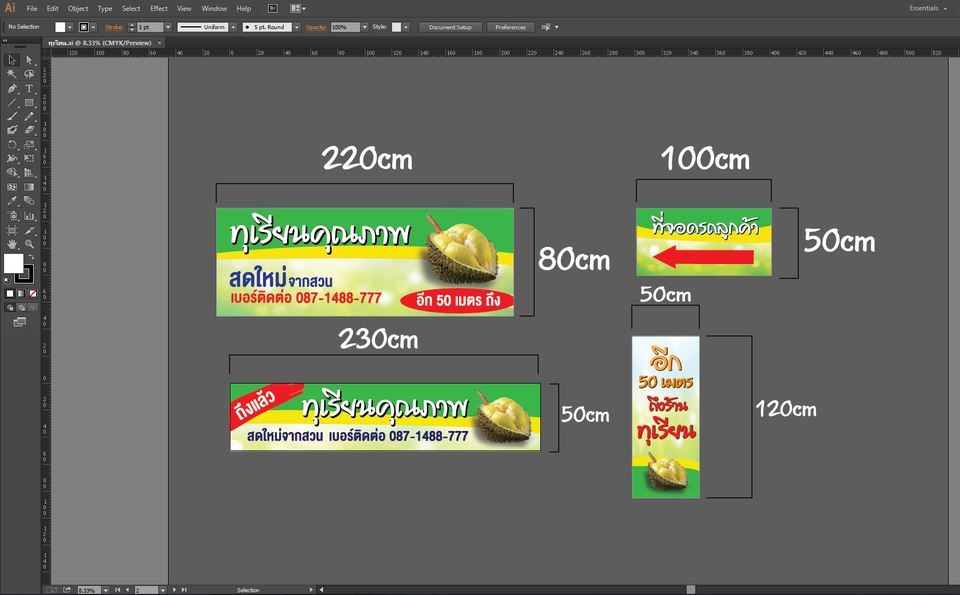Open the Effect menu
Screen dimensions: 960x595
point(159,8)
